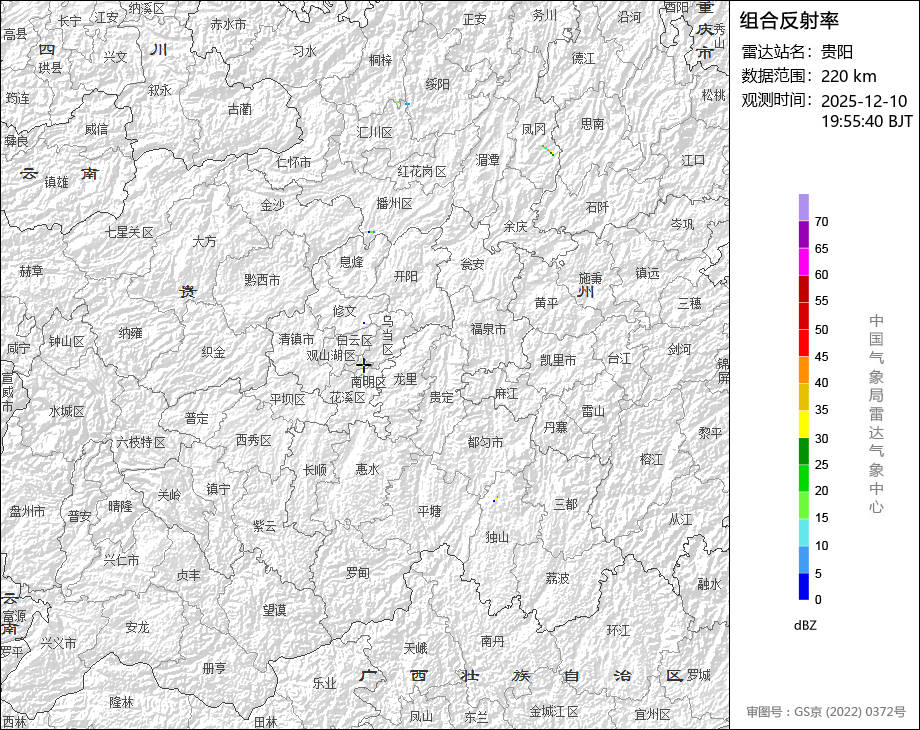Pick the light purple swatch above 70 dBZ
Viewport: 920px width, 730px height.
[x=804, y=207]
